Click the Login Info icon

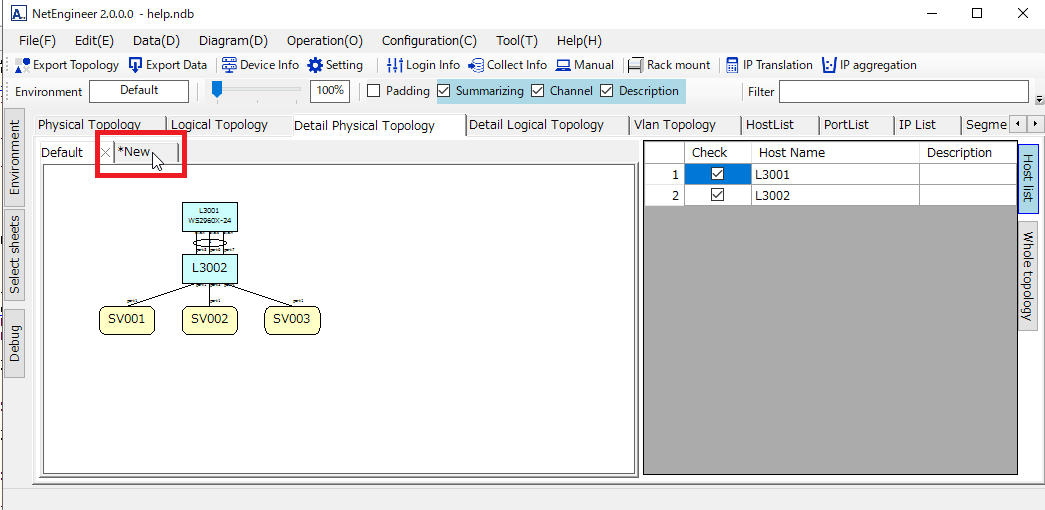[395, 65]
